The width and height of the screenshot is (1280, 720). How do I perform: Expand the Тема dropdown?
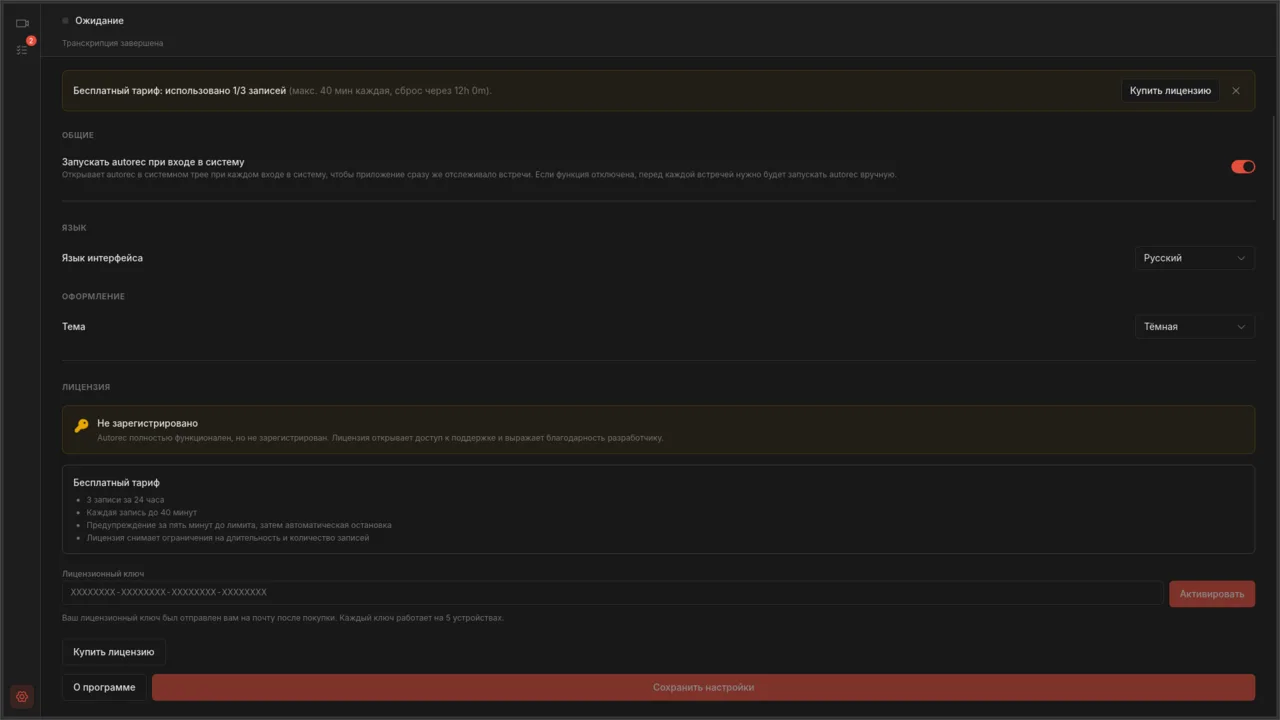coord(1195,327)
